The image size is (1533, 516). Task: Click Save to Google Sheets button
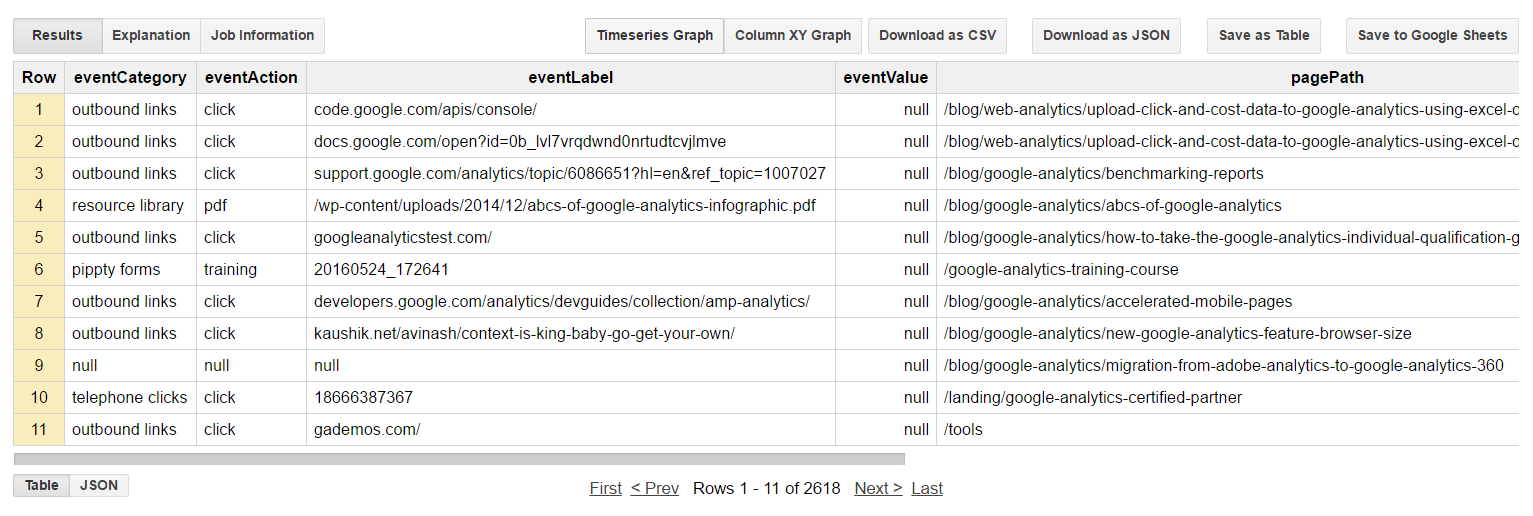1432,36
